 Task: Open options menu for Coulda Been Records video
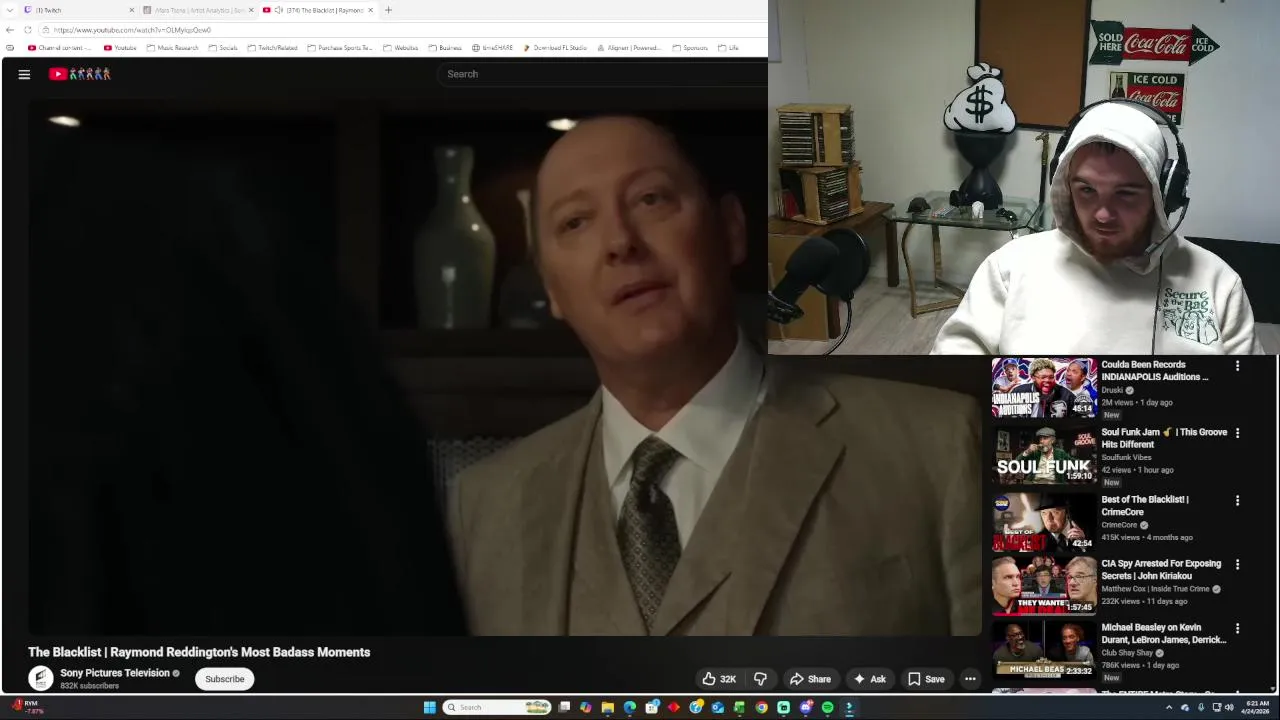click(1237, 366)
